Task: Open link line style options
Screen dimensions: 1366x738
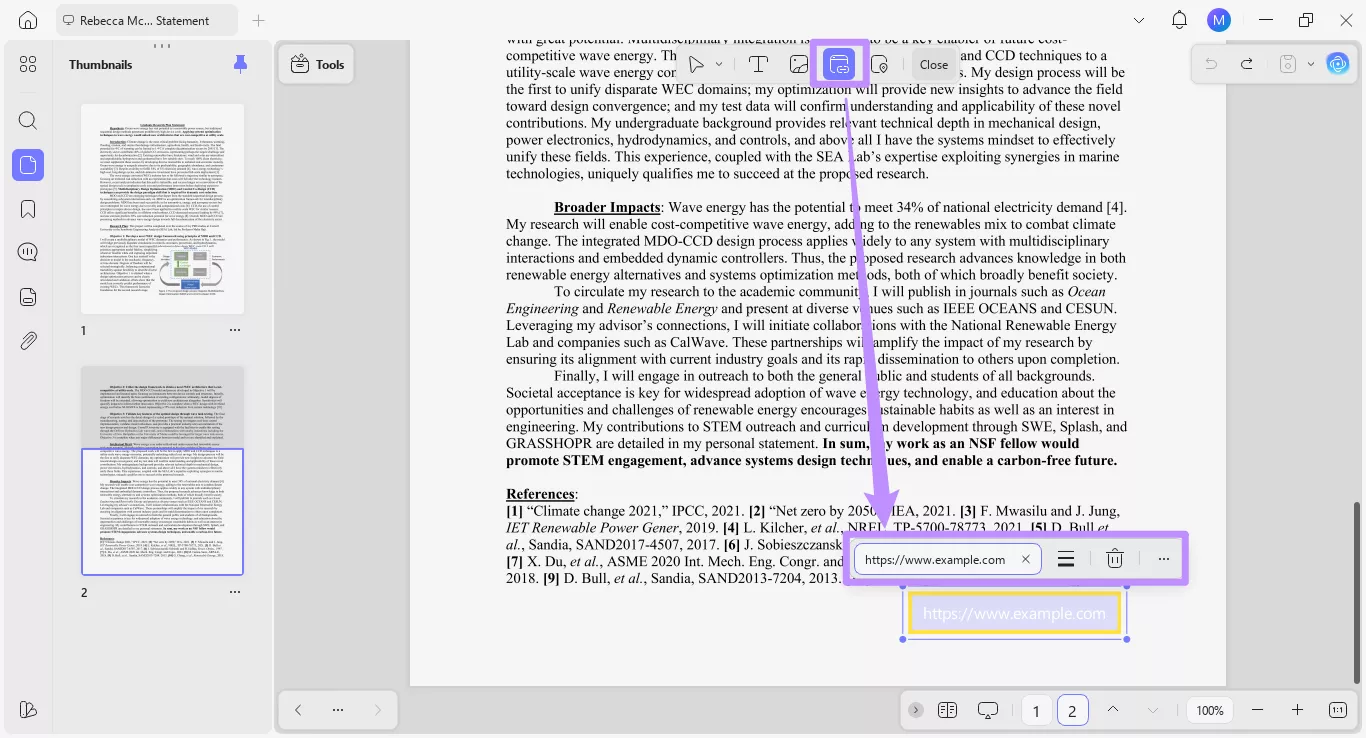Action: [x=1066, y=559]
